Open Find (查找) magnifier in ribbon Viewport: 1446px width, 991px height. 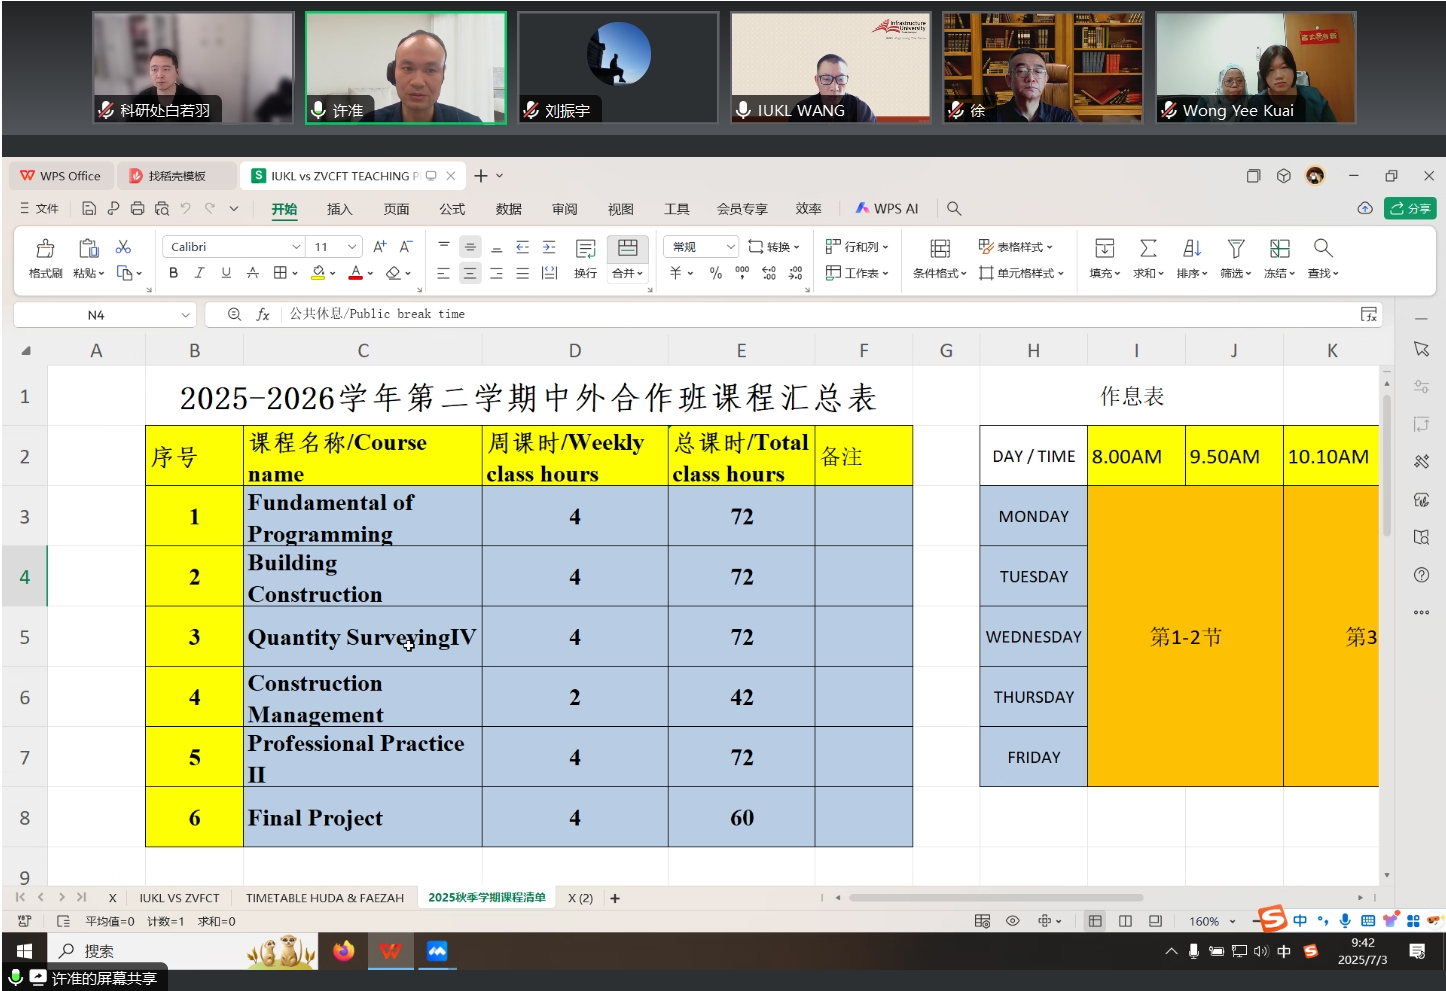(x=1323, y=249)
